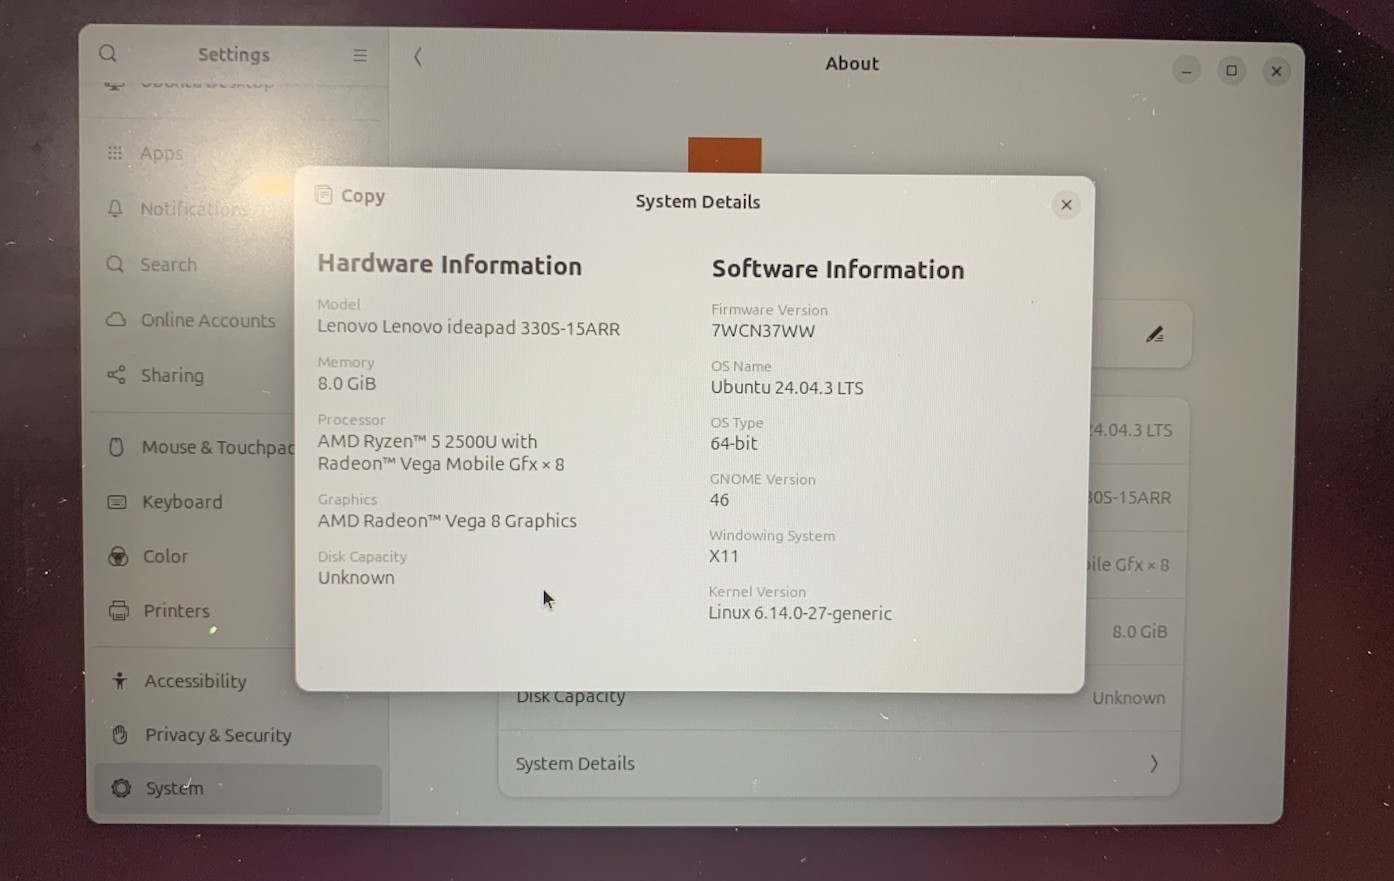
Task: Click the GNOME Version value '46'
Action: click(x=719, y=500)
